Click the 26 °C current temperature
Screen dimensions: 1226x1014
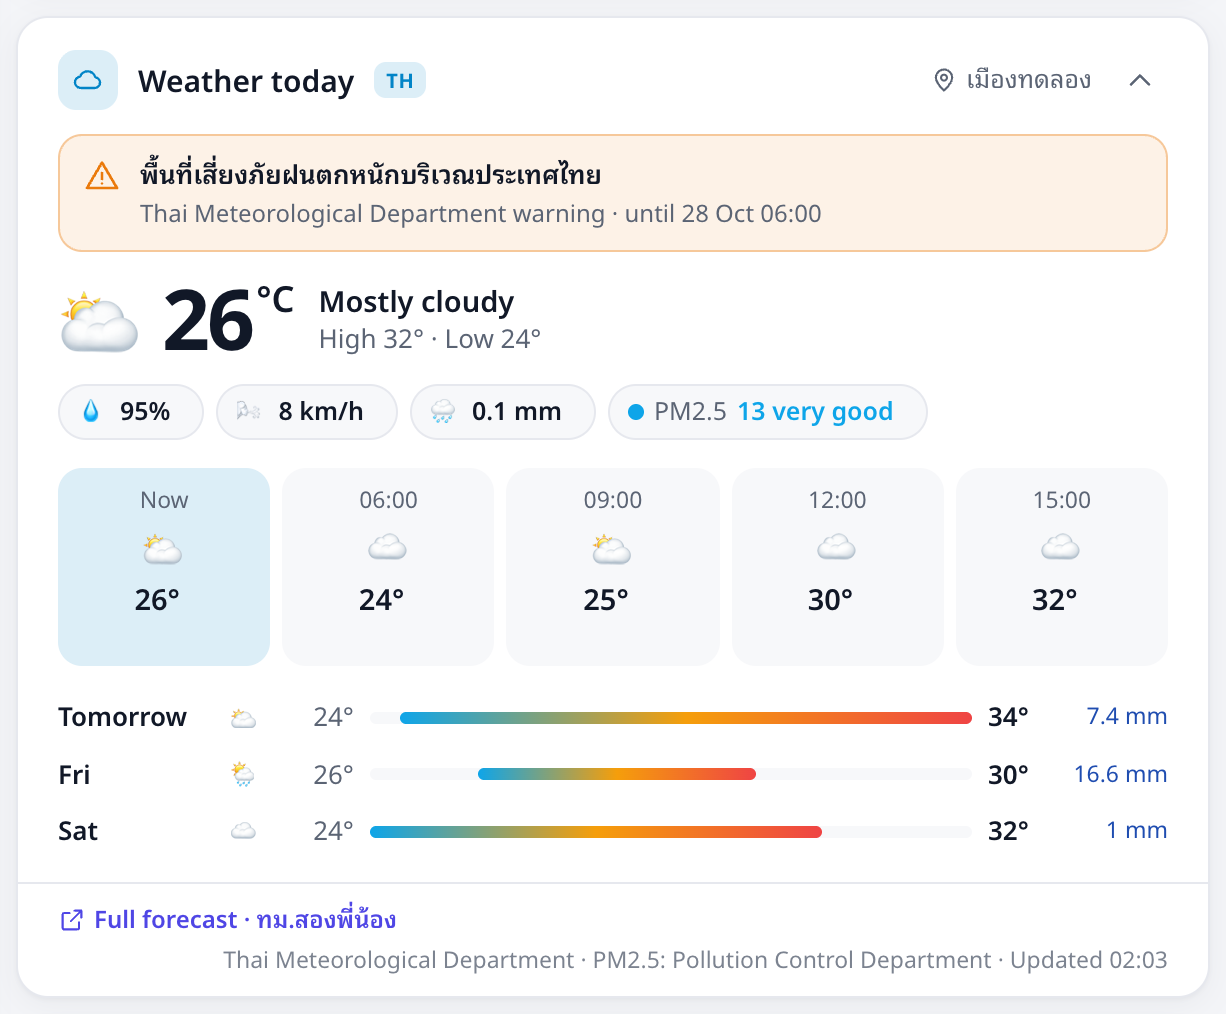click(x=228, y=320)
